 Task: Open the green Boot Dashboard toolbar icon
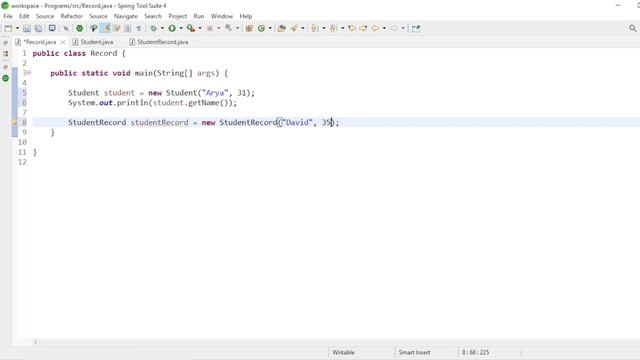(x=80, y=28)
